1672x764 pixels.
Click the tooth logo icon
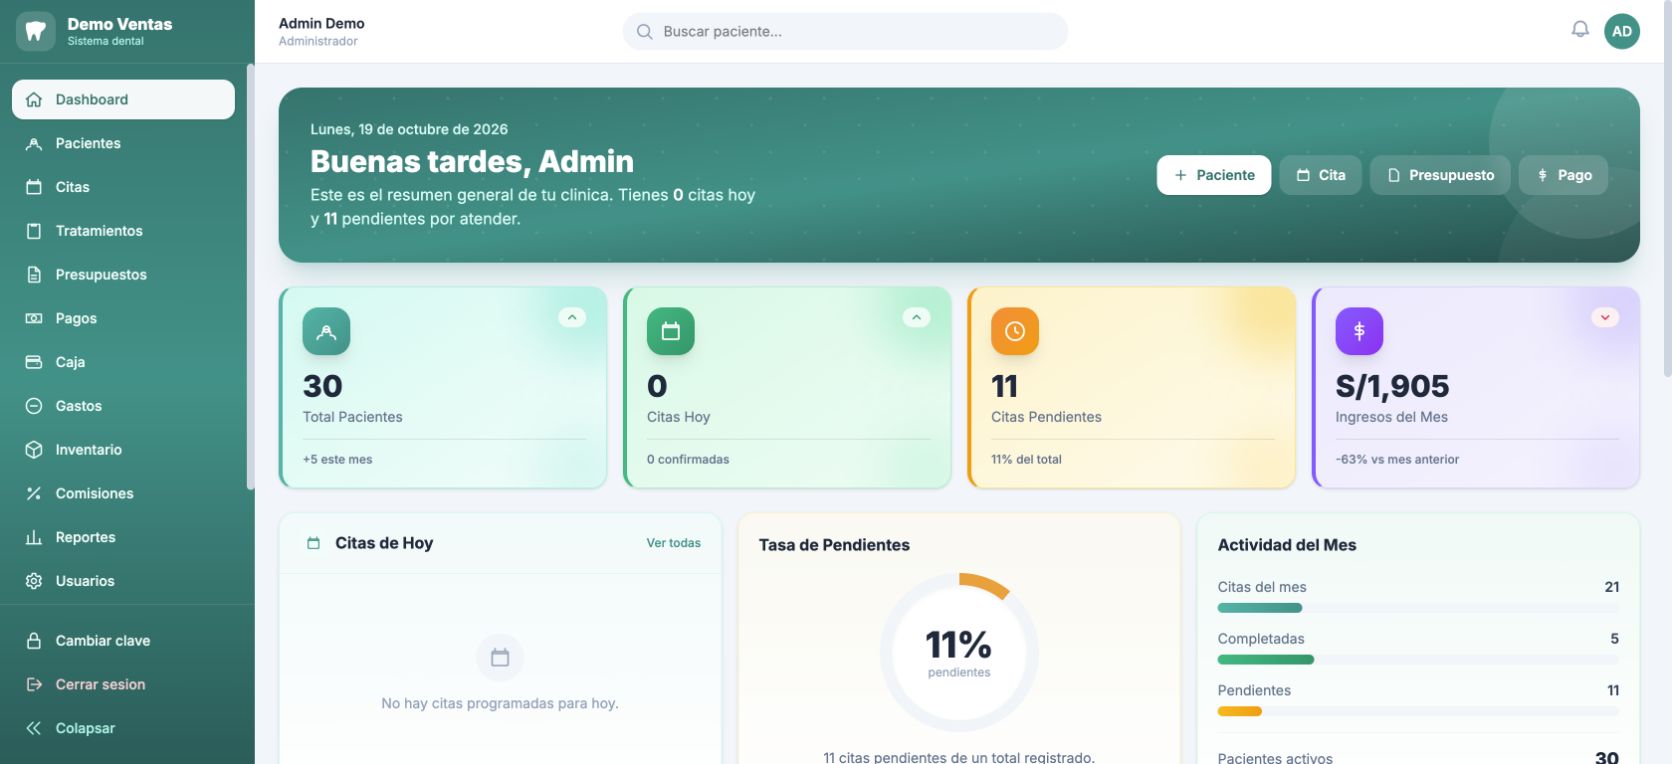(x=35, y=31)
